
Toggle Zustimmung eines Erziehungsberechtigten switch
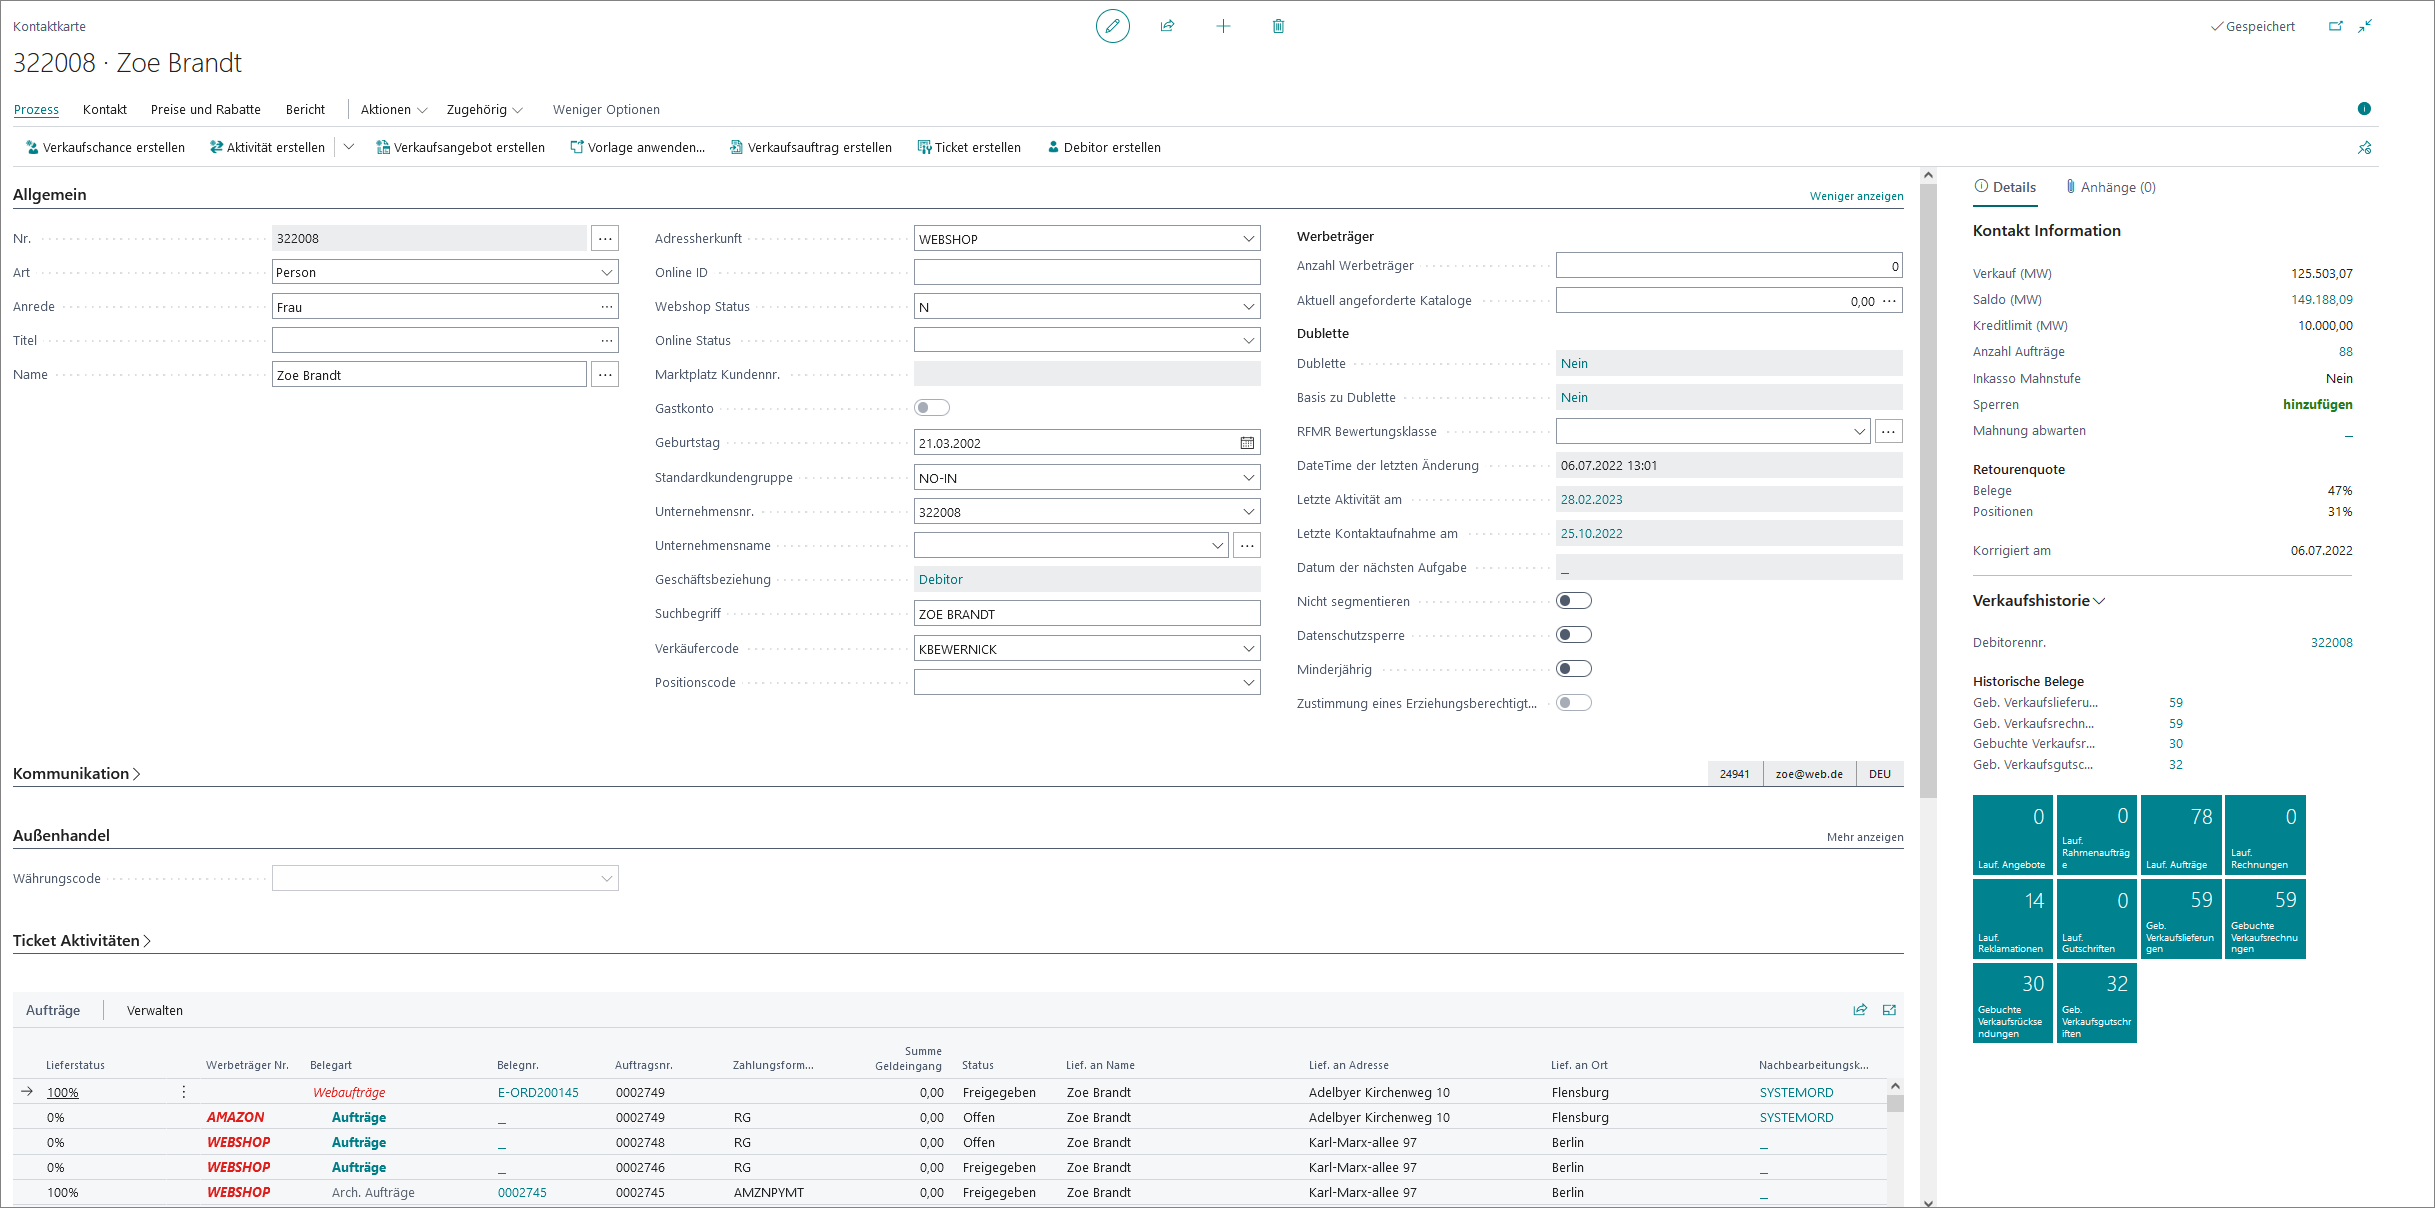1574,703
